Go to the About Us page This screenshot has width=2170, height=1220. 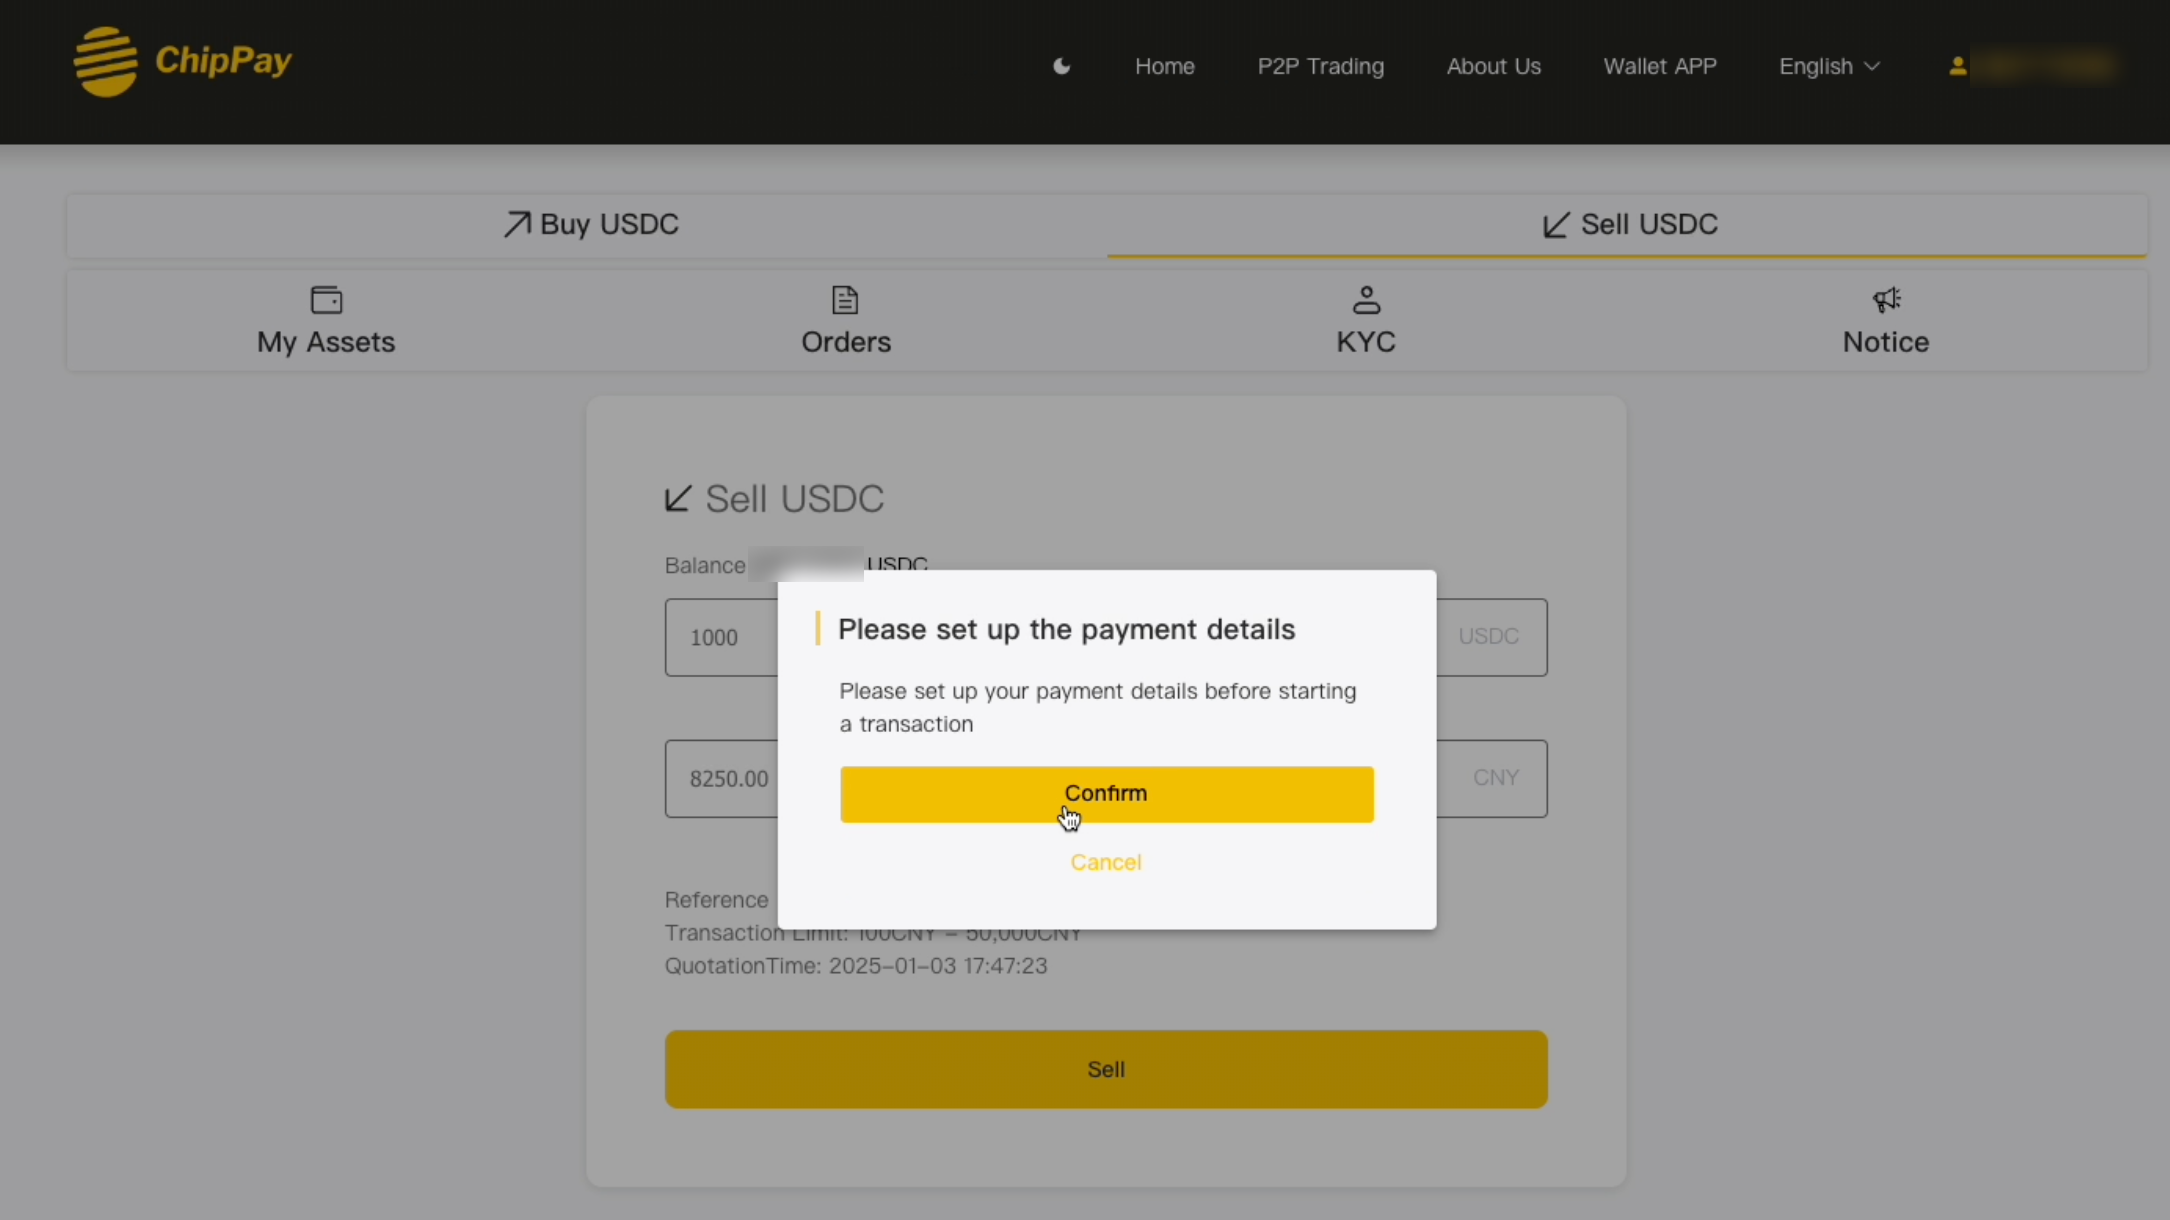click(x=1493, y=66)
